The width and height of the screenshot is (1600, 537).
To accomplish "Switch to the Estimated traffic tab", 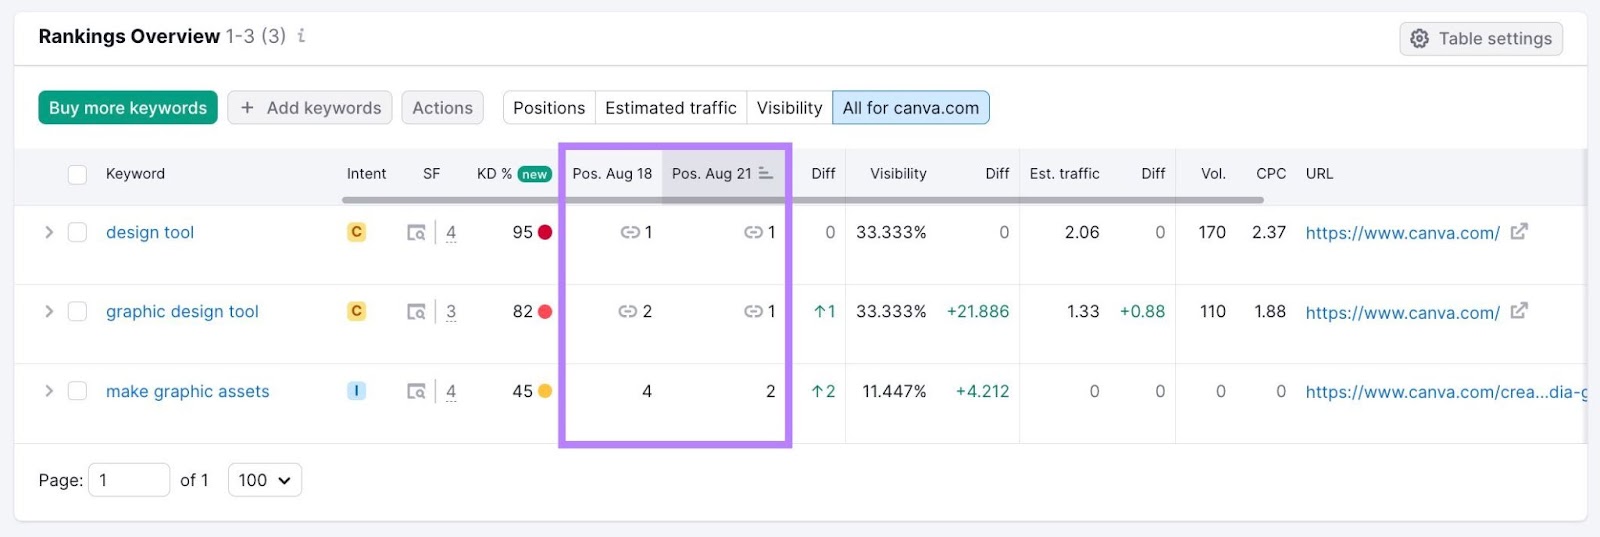I will tap(670, 108).
